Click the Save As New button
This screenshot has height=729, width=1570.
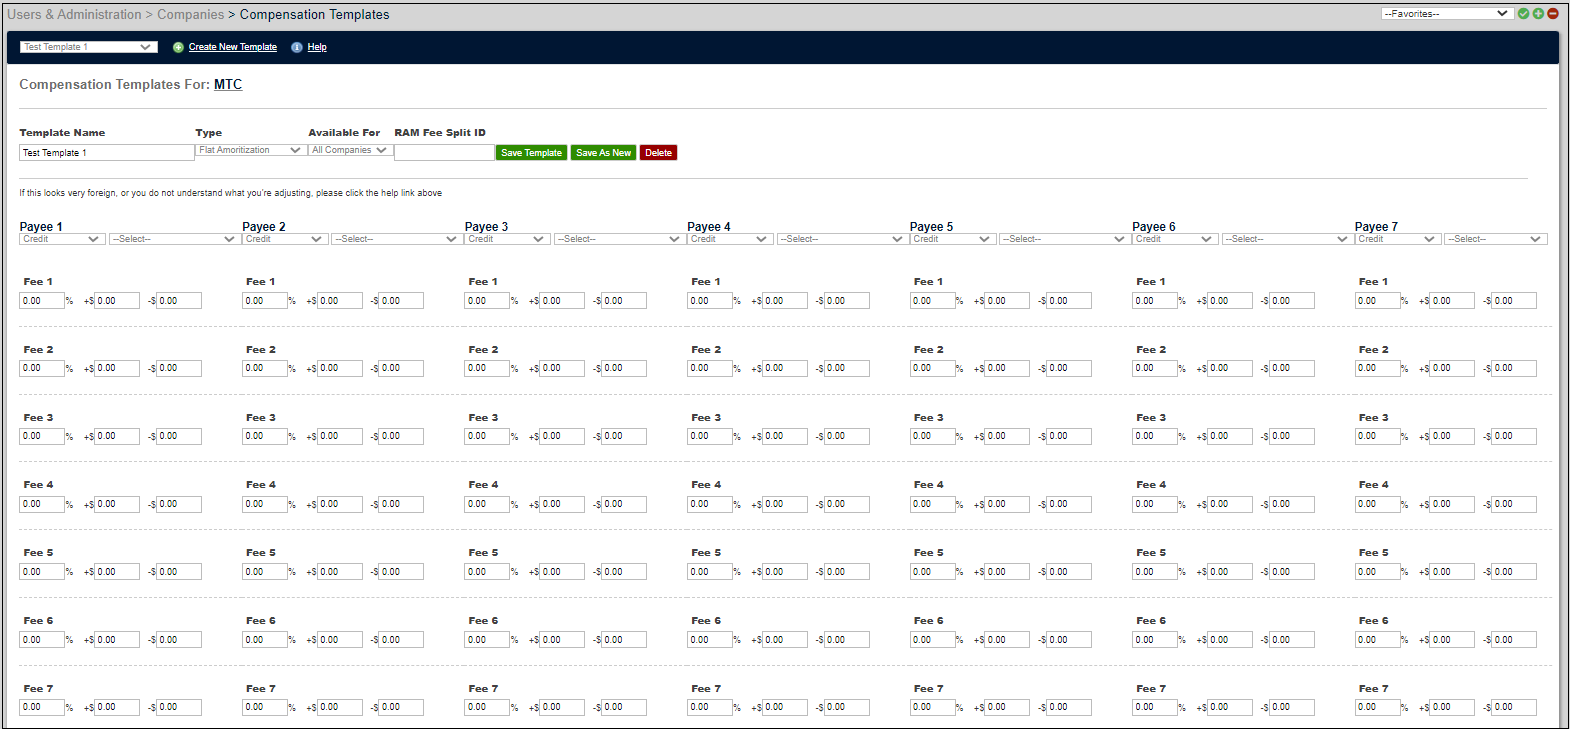(x=603, y=153)
